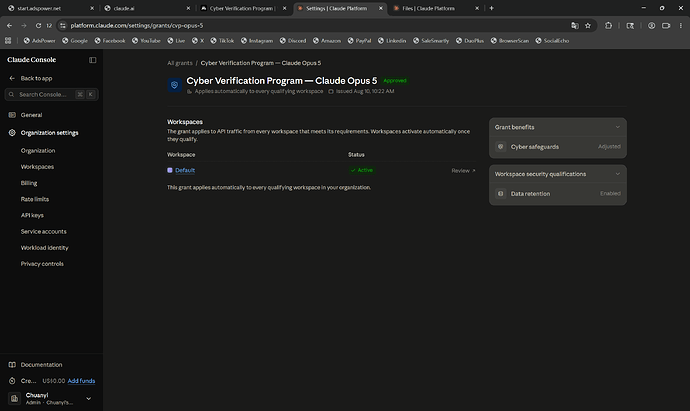The image size is (690, 411).
Task: Open Service accounts page
Action: pyautogui.click(x=44, y=231)
